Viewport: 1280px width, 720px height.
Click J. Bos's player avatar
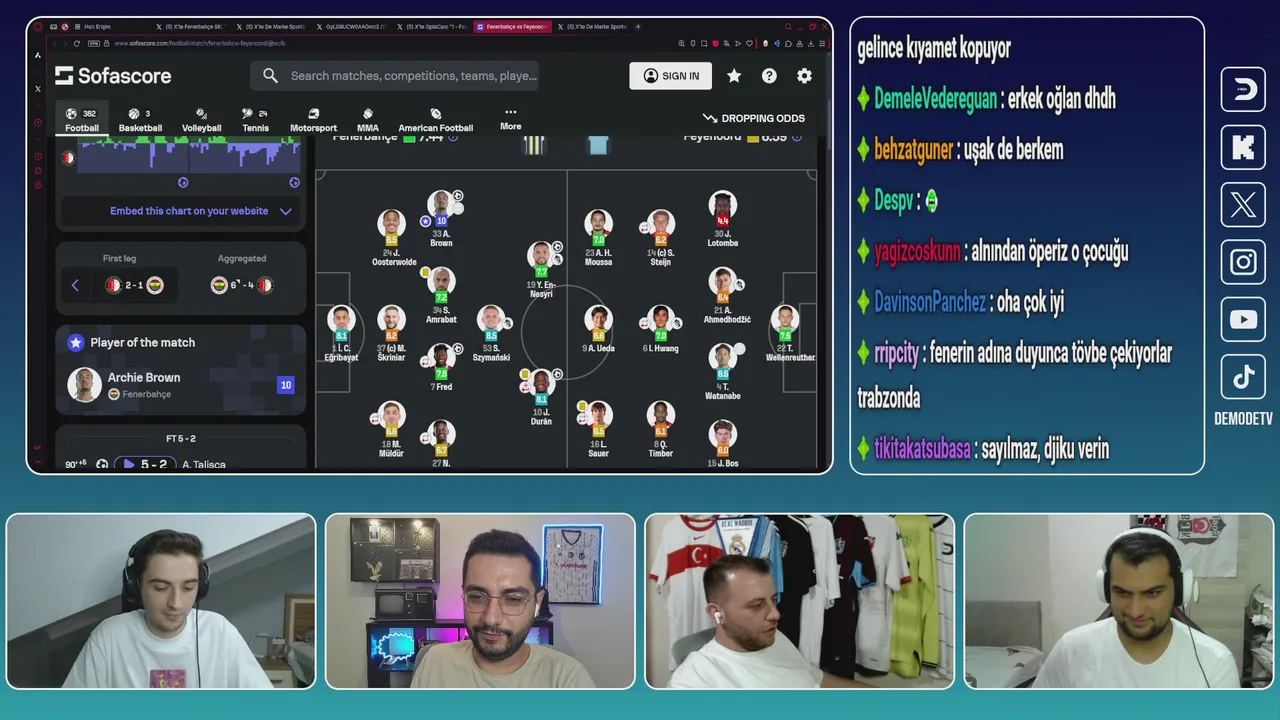point(722,434)
